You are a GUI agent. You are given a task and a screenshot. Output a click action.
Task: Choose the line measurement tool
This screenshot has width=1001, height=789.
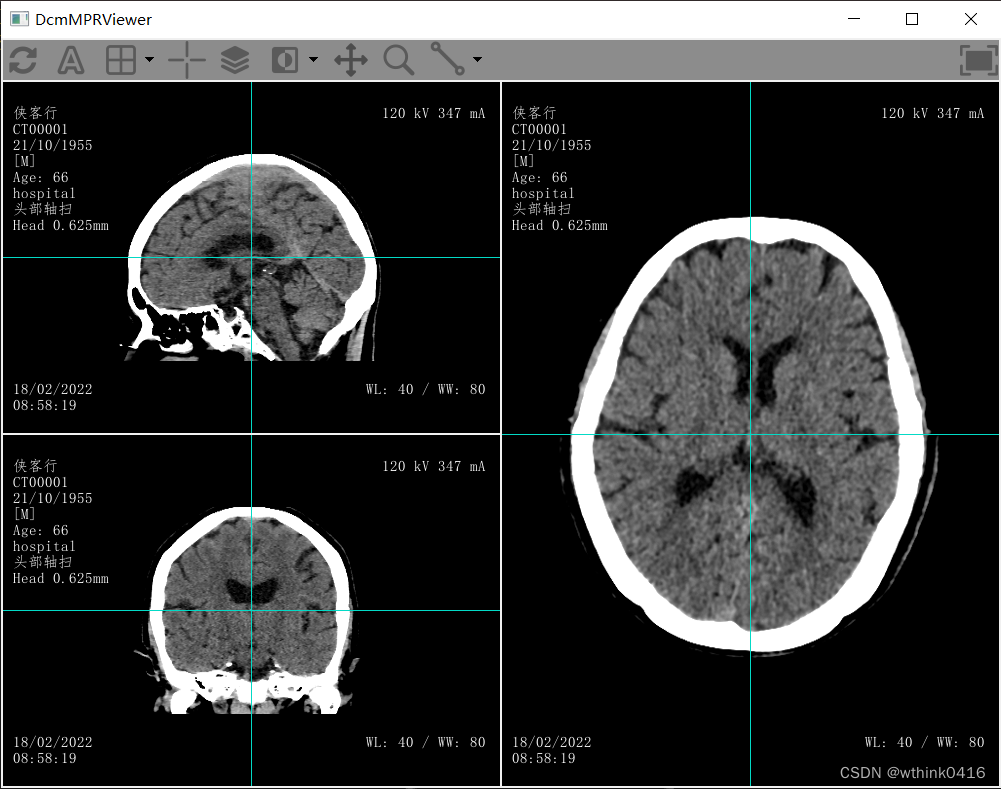[x=448, y=59]
